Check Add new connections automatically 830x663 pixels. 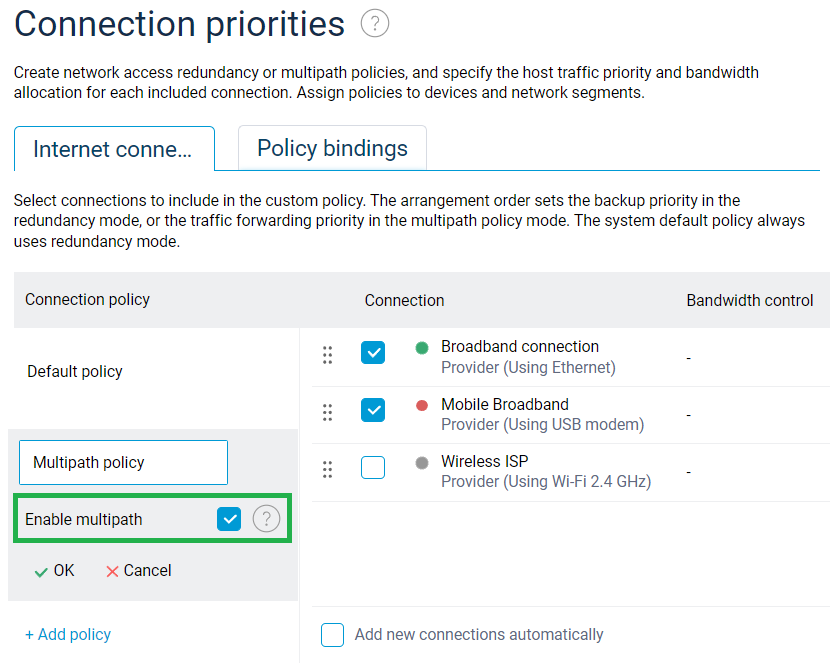(x=333, y=635)
